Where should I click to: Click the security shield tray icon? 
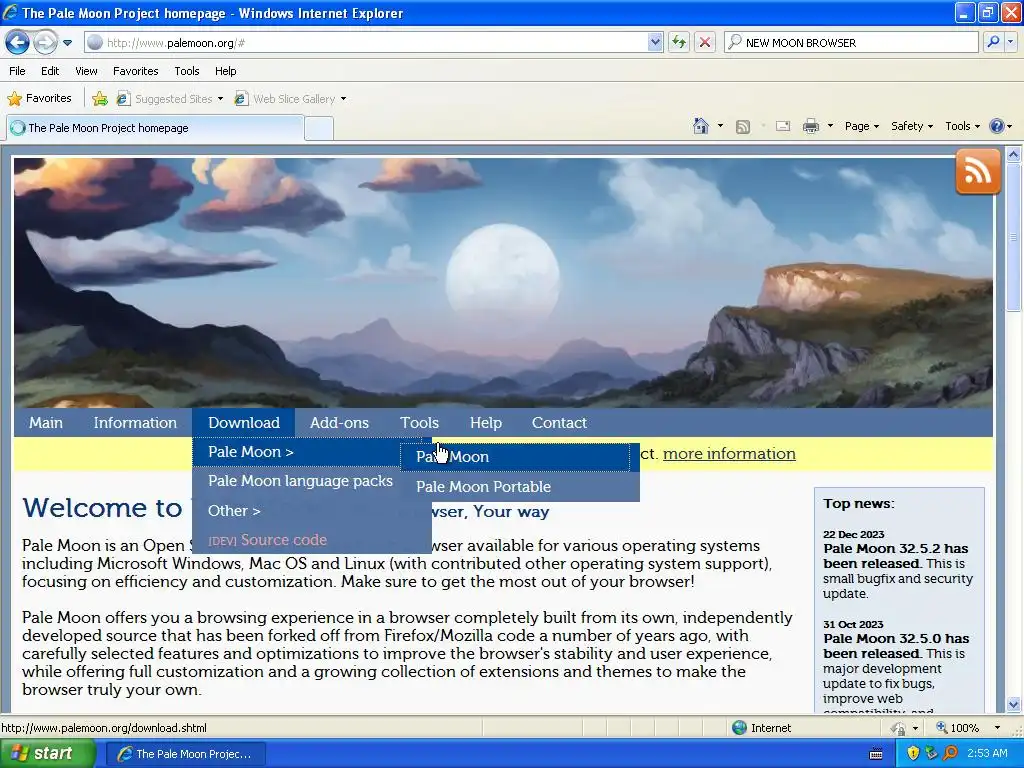pos(913,754)
